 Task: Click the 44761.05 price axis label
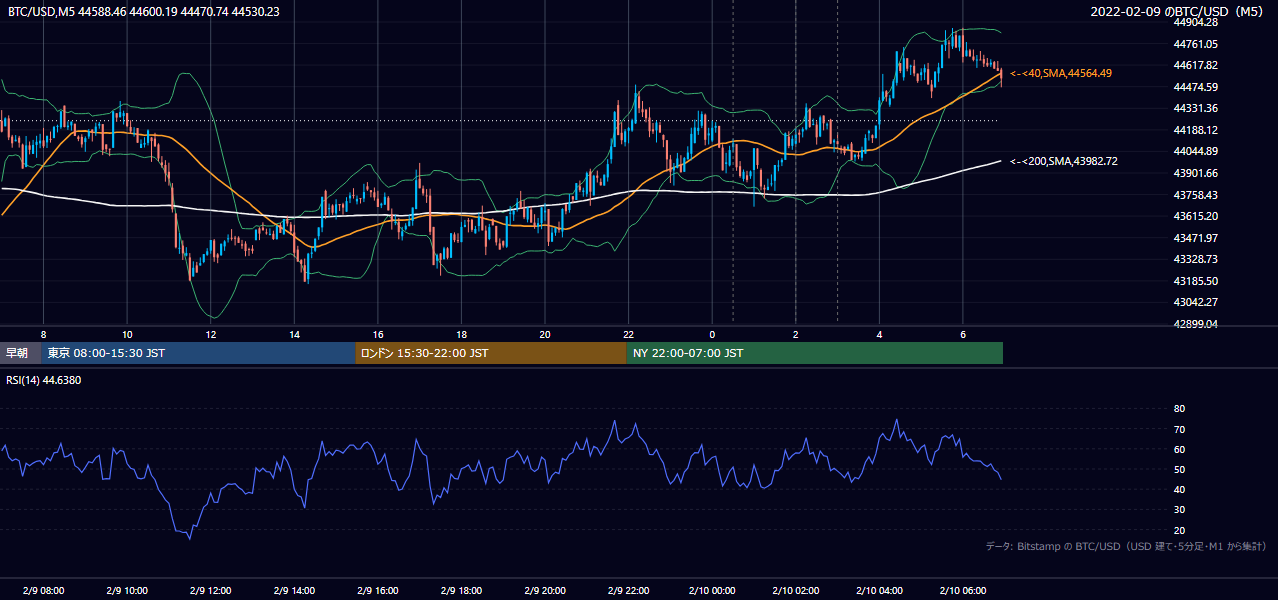click(1195, 44)
